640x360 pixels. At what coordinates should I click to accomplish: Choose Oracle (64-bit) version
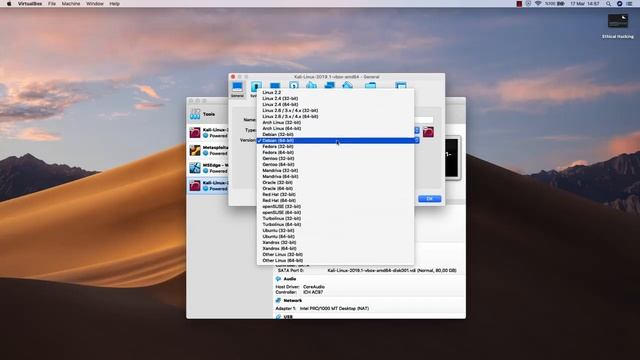tap(336, 189)
